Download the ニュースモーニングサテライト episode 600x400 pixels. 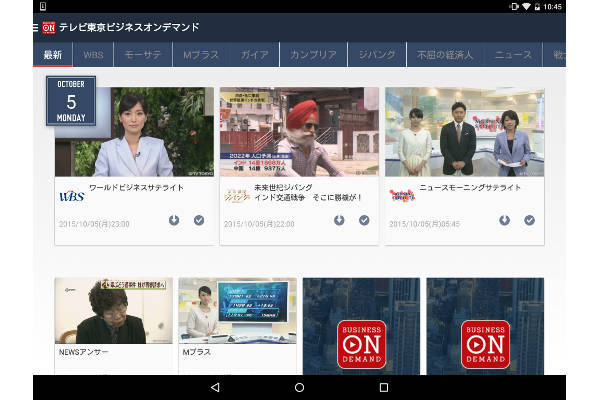504,220
